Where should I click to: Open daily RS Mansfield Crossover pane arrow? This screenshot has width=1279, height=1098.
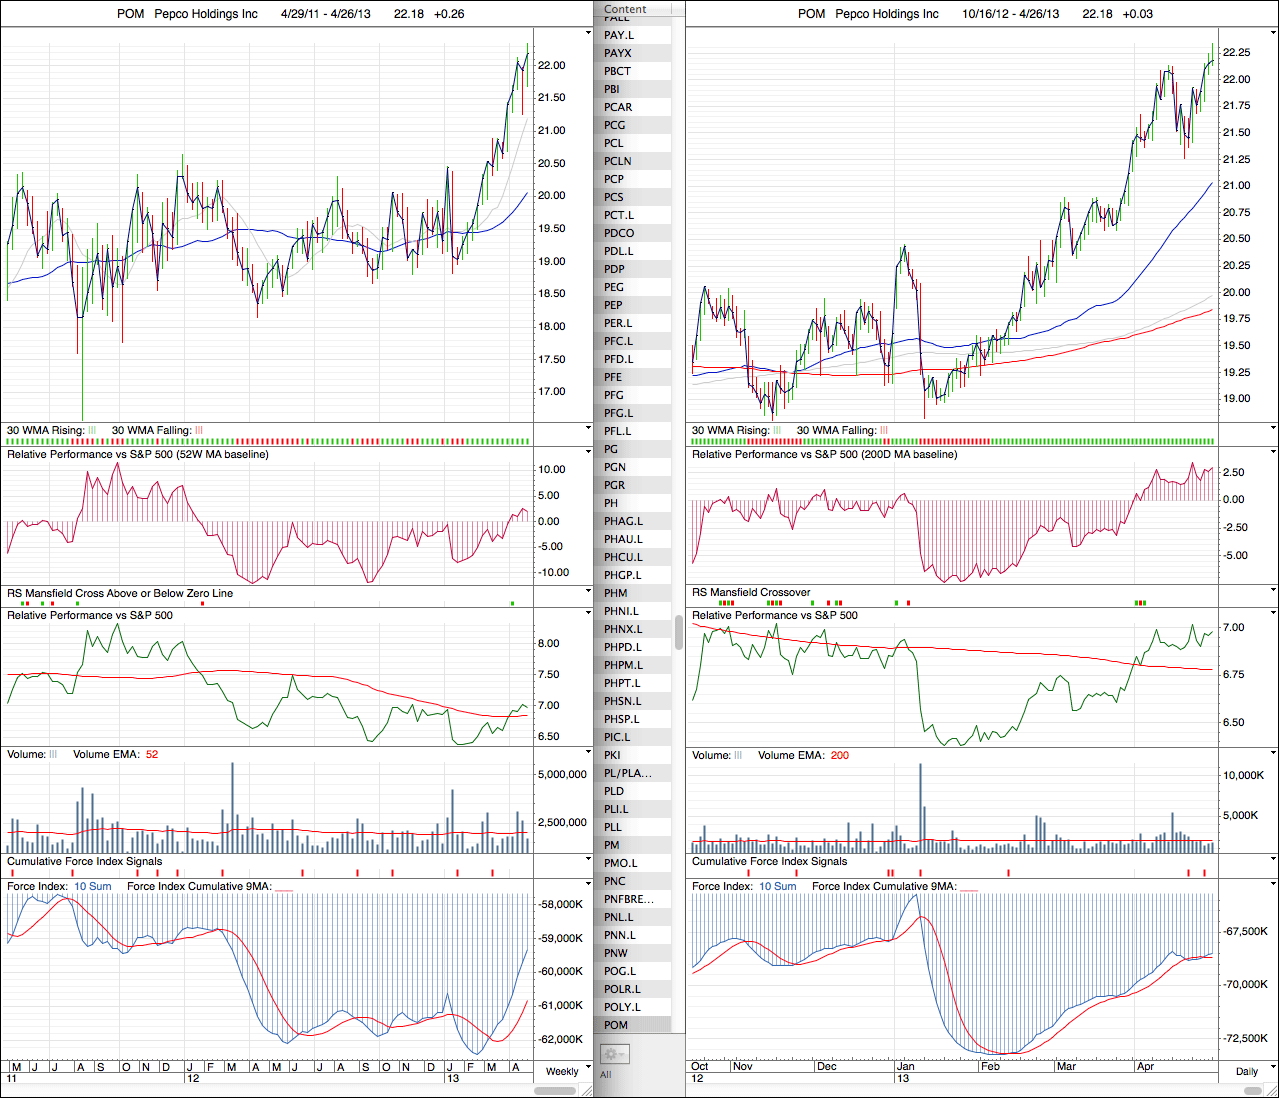[x=1273, y=591]
